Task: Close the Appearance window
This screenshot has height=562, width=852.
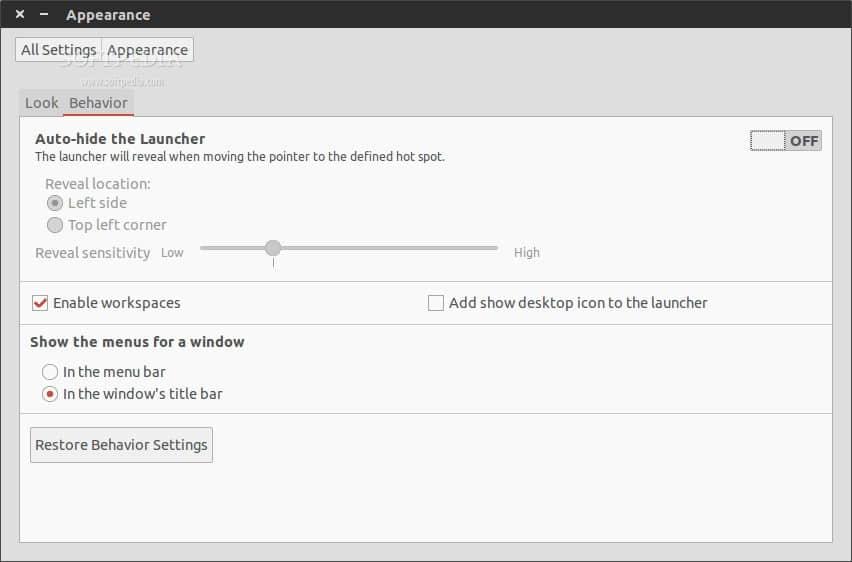Action: click(20, 15)
